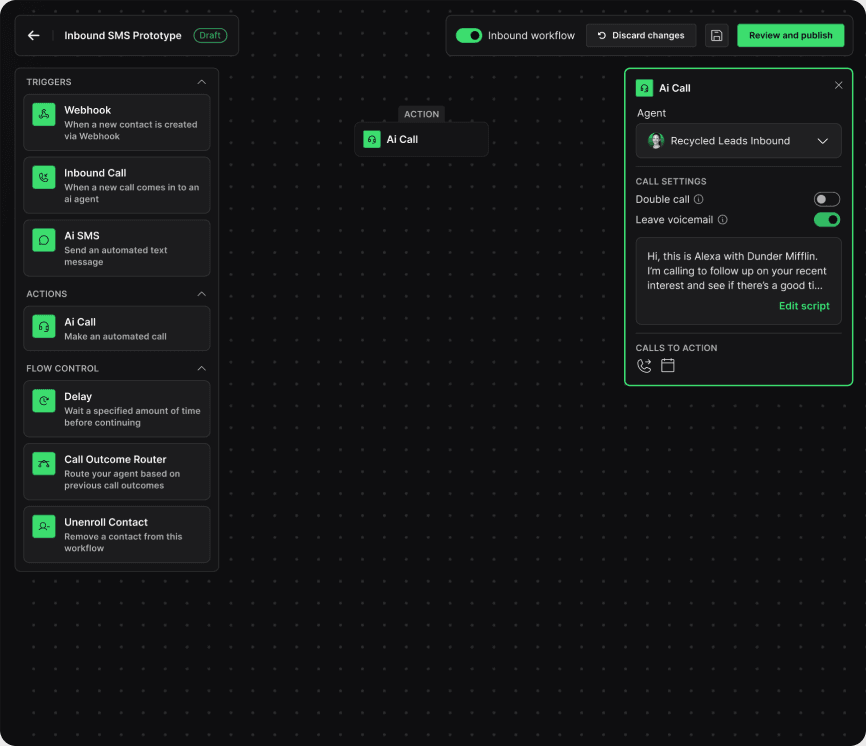Click the save disk icon
The width and height of the screenshot is (866, 746).
[x=716, y=35]
